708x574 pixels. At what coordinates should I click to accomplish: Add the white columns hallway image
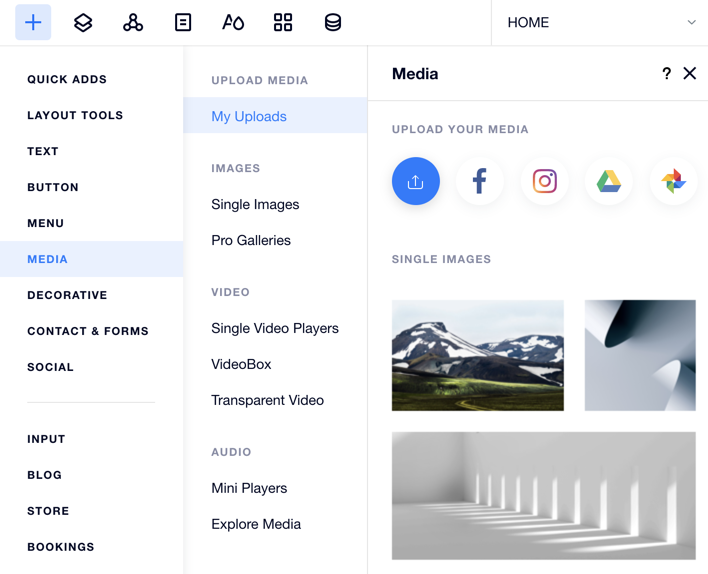click(544, 496)
